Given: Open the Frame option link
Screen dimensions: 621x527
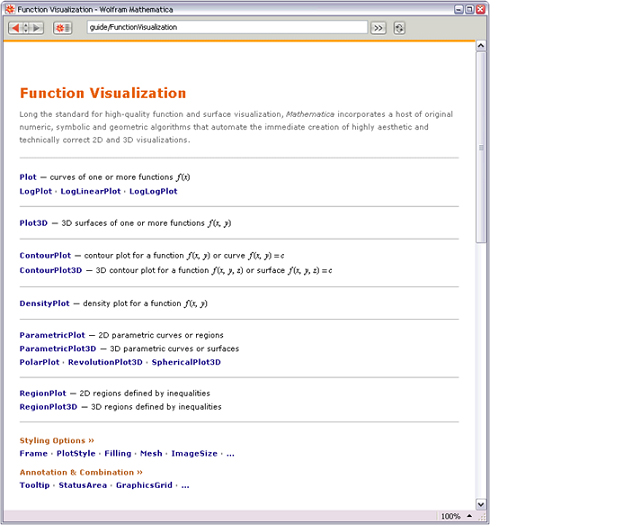Looking at the screenshot, I should pyautogui.click(x=33, y=453).
